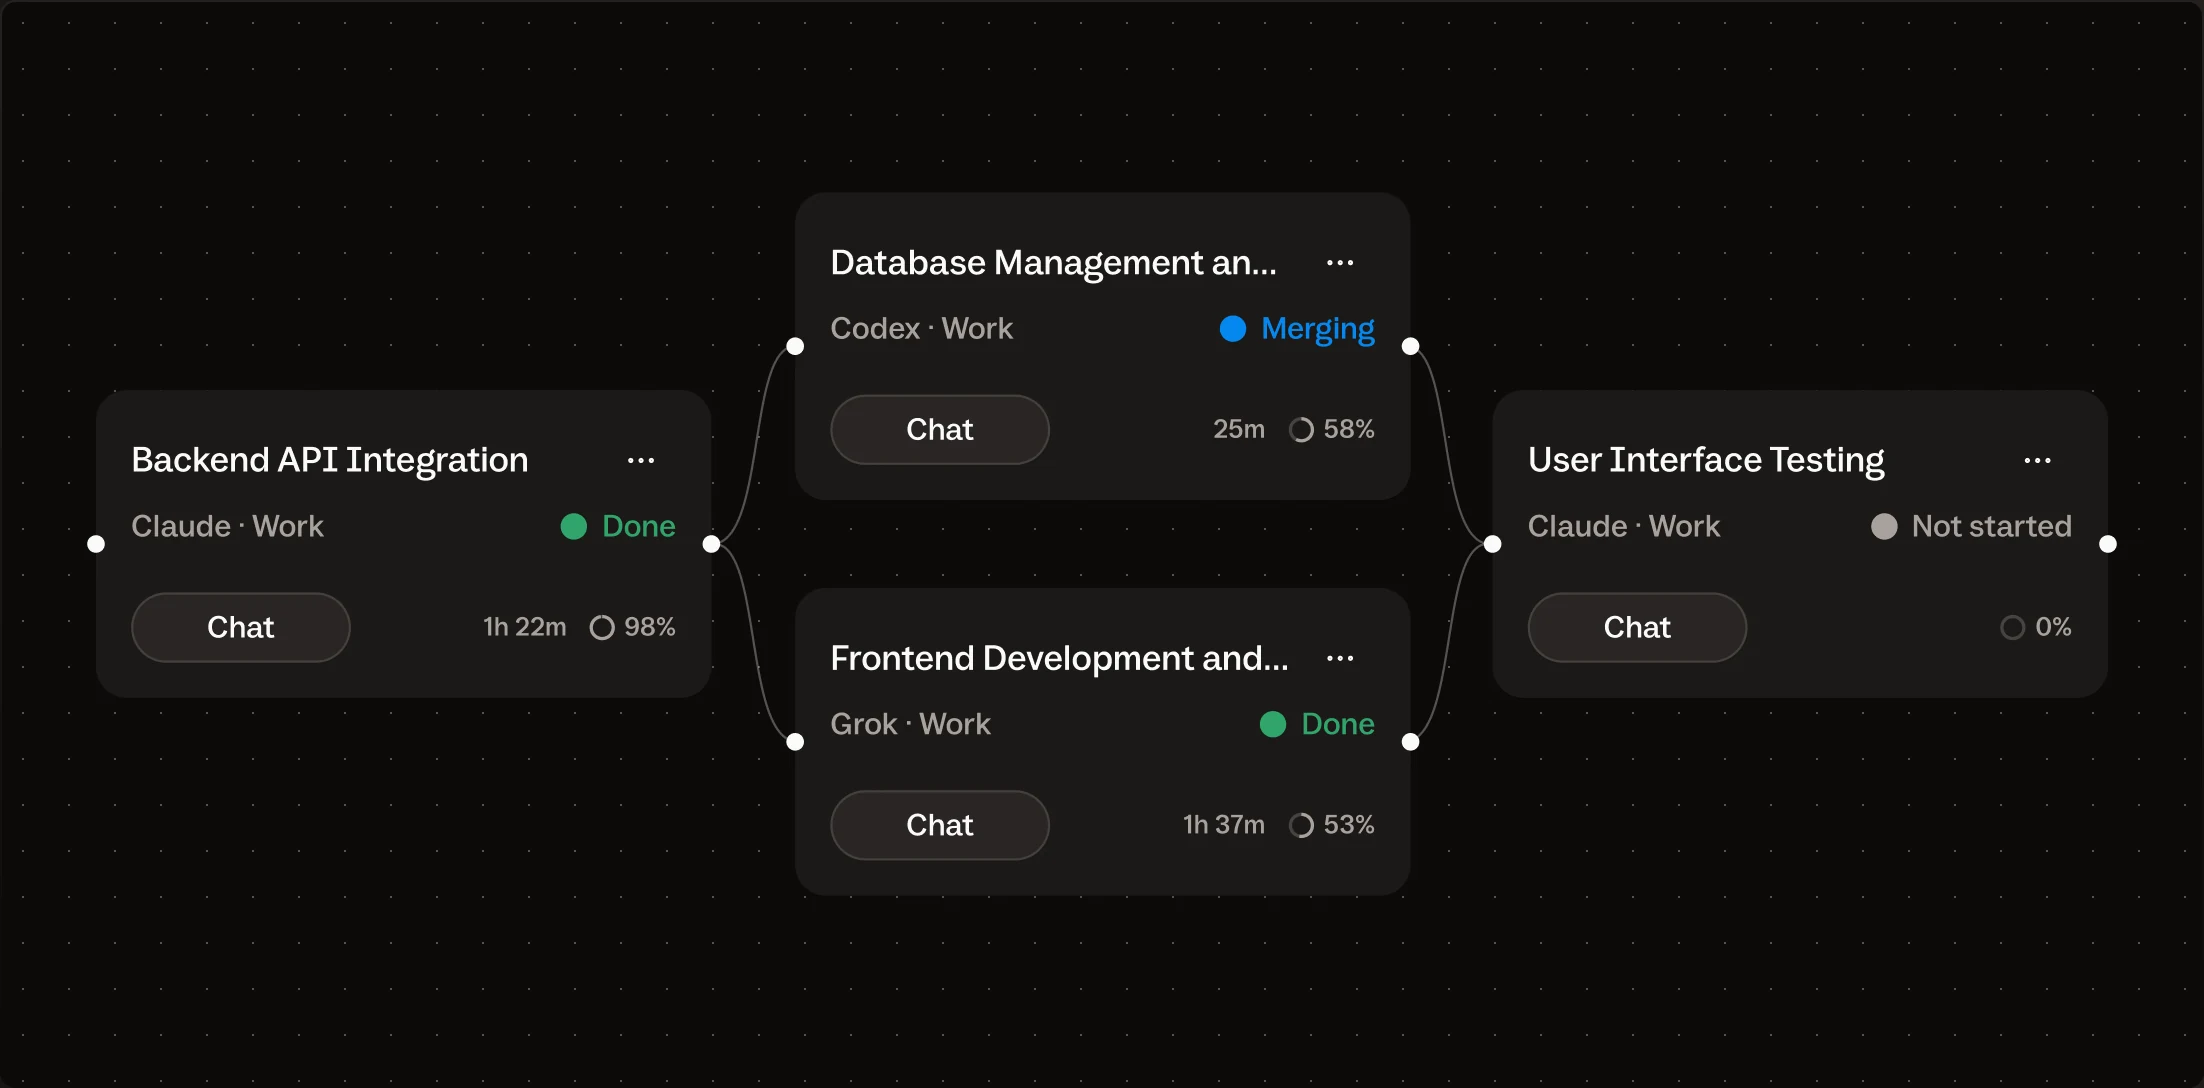This screenshot has width=2204, height=1088.
Task: Click Claude · Work on Backend card
Action: (x=228, y=526)
